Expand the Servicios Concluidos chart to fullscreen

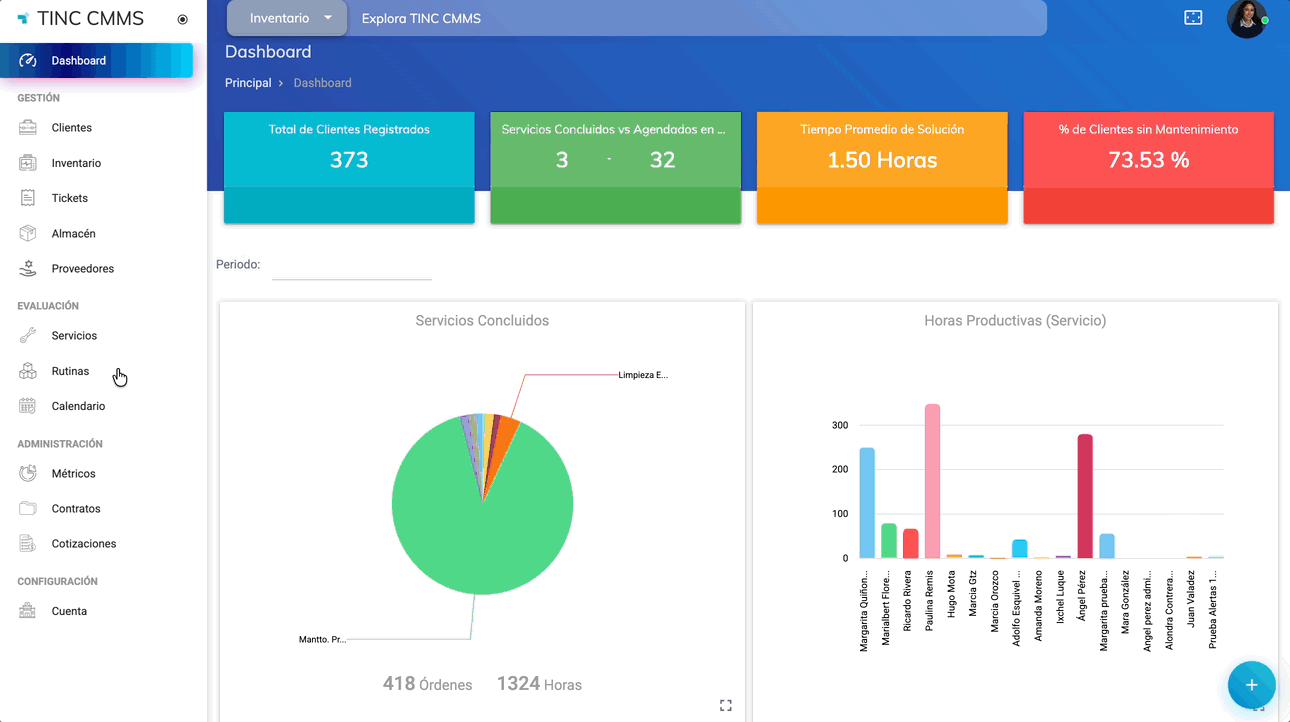tap(726, 705)
